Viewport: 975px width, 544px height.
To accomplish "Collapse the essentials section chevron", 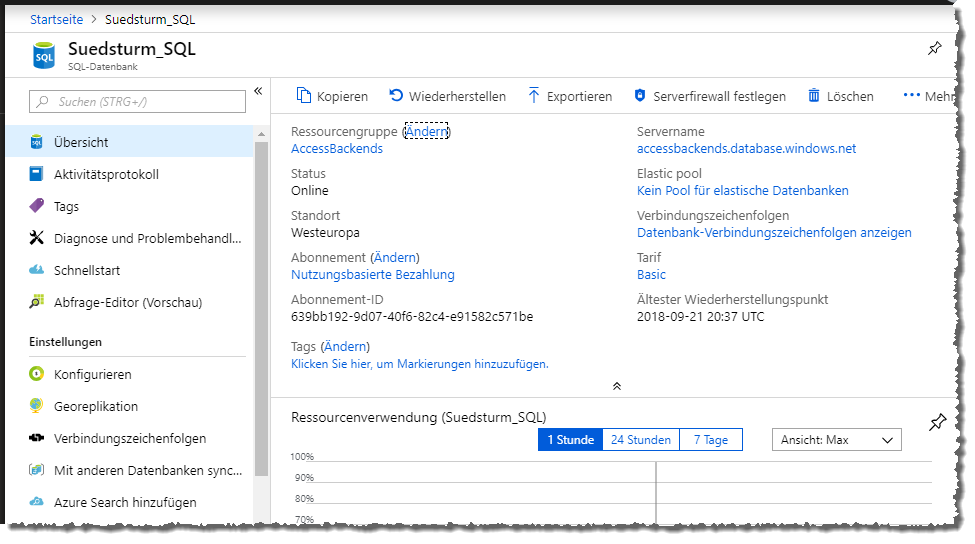I will pyautogui.click(x=617, y=386).
